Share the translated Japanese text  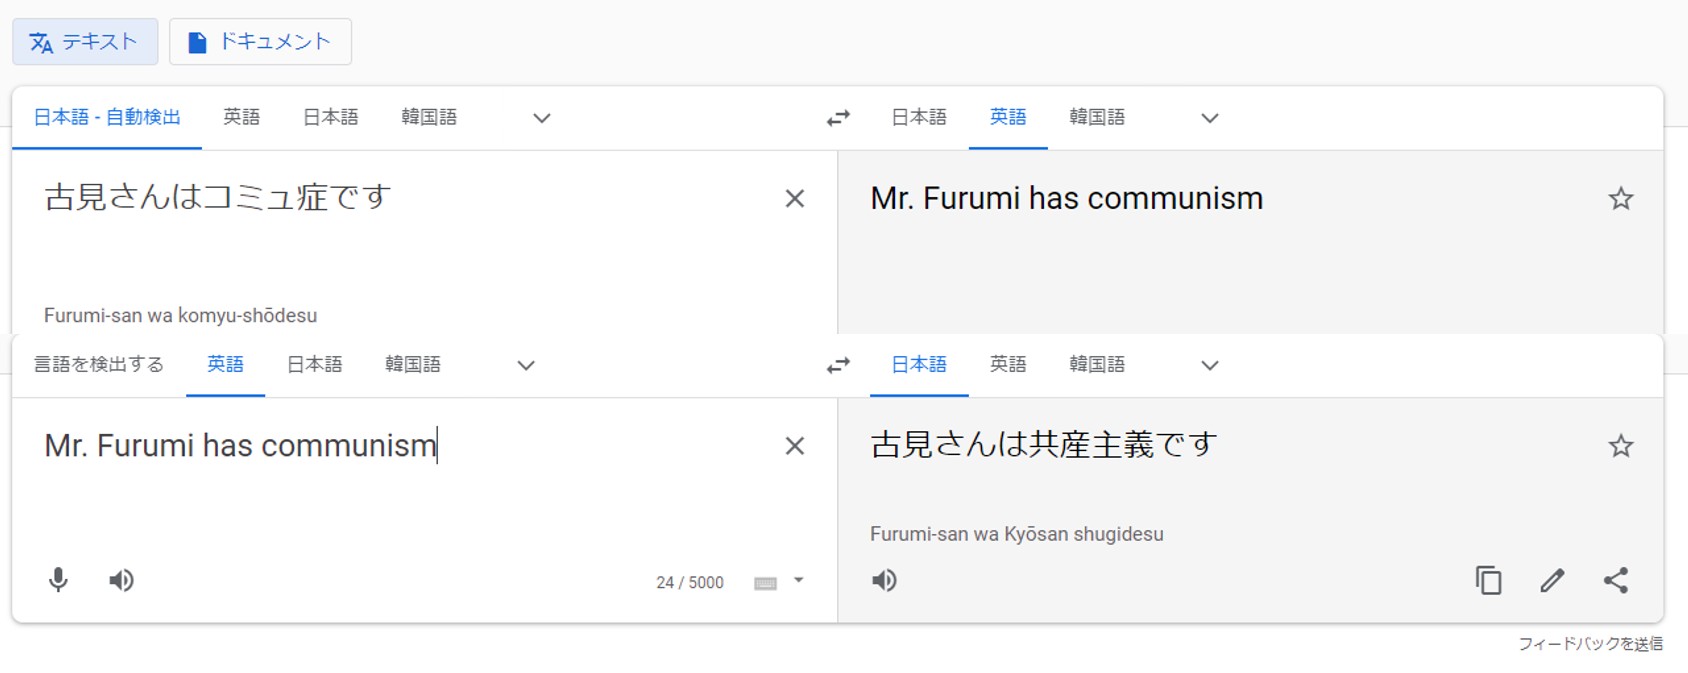(x=1616, y=580)
